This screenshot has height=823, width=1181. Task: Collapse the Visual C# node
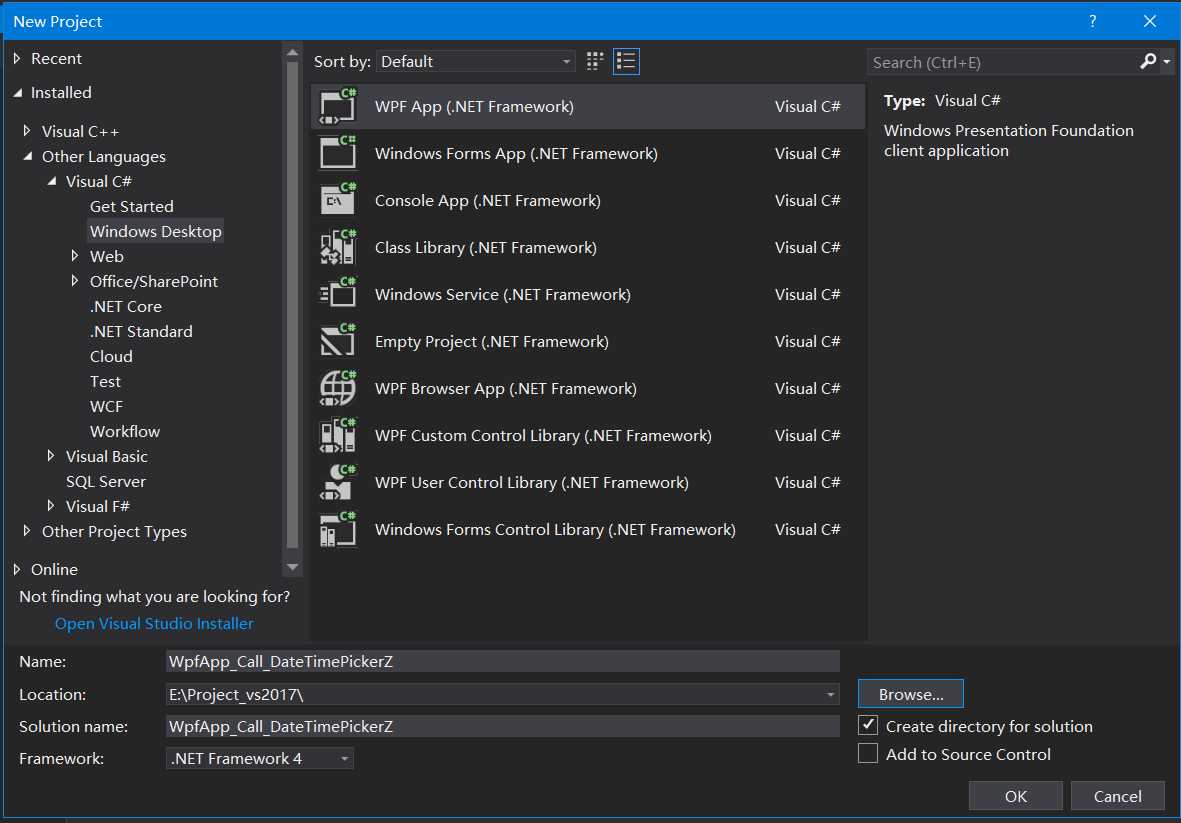(52, 181)
